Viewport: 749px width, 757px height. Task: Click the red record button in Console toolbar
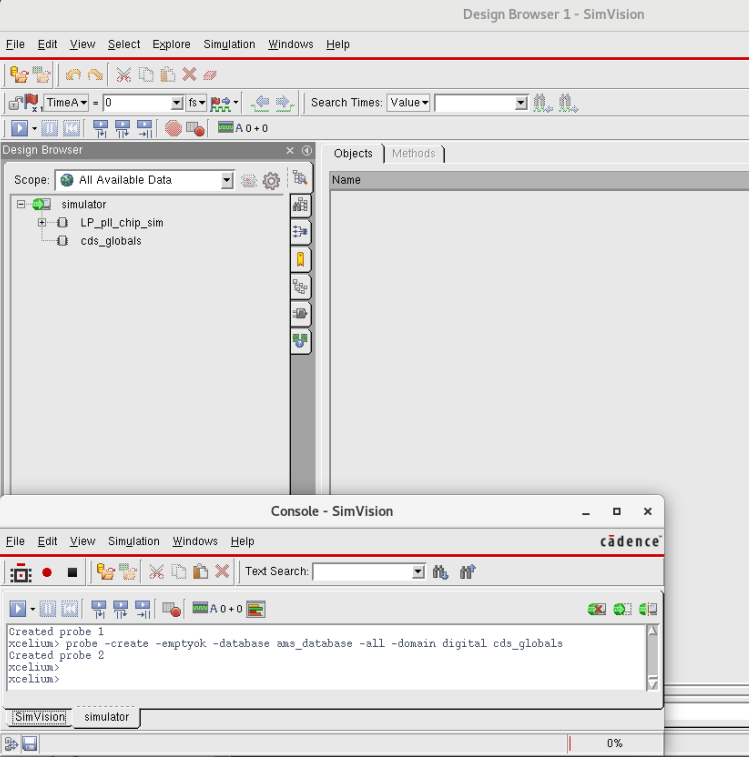click(47, 573)
